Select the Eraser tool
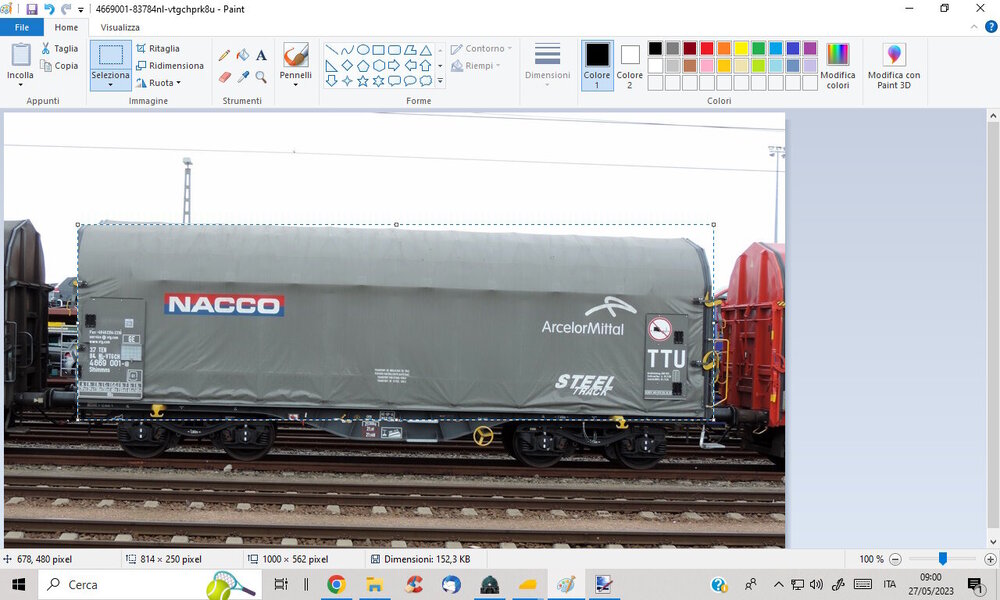Viewport: 1000px width, 600px height. (224, 77)
